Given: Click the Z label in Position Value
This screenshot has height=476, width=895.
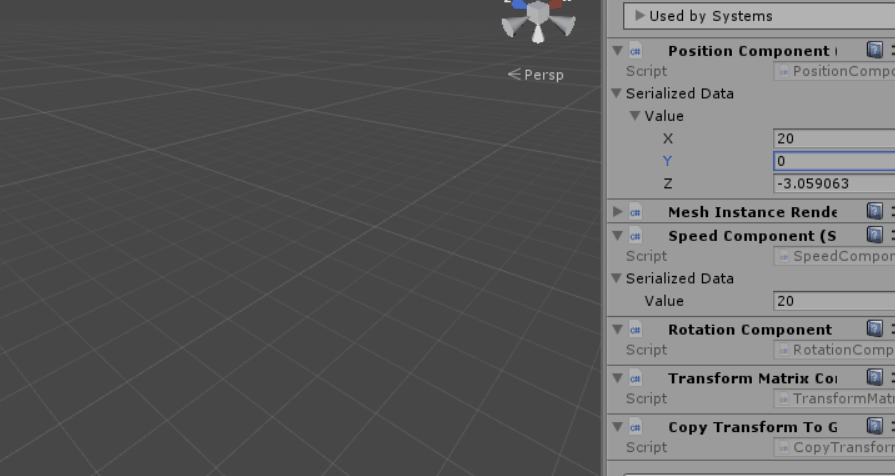Looking at the screenshot, I should [668, 183].
